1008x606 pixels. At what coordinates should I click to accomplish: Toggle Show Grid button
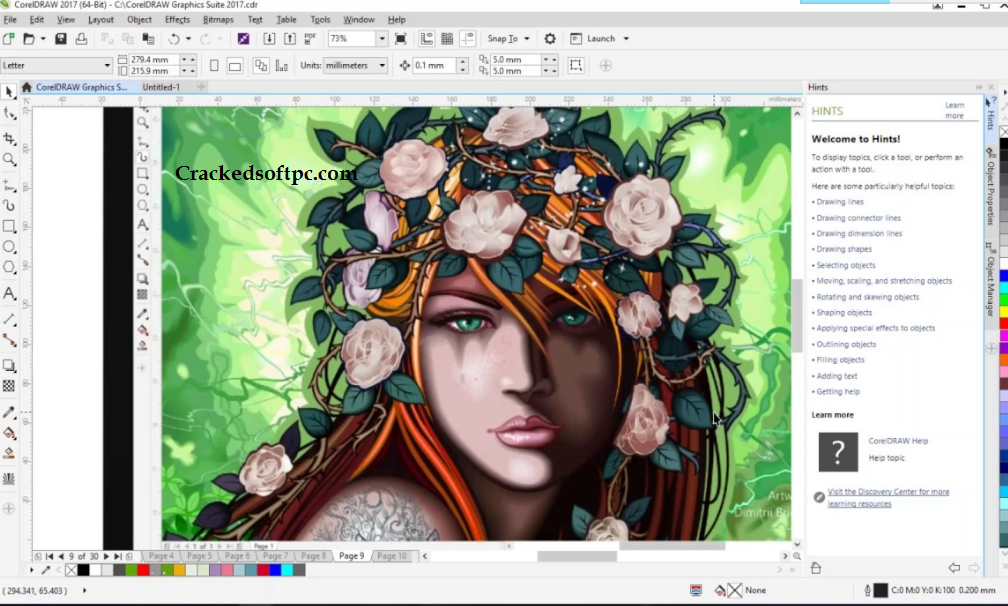(447, 39)
